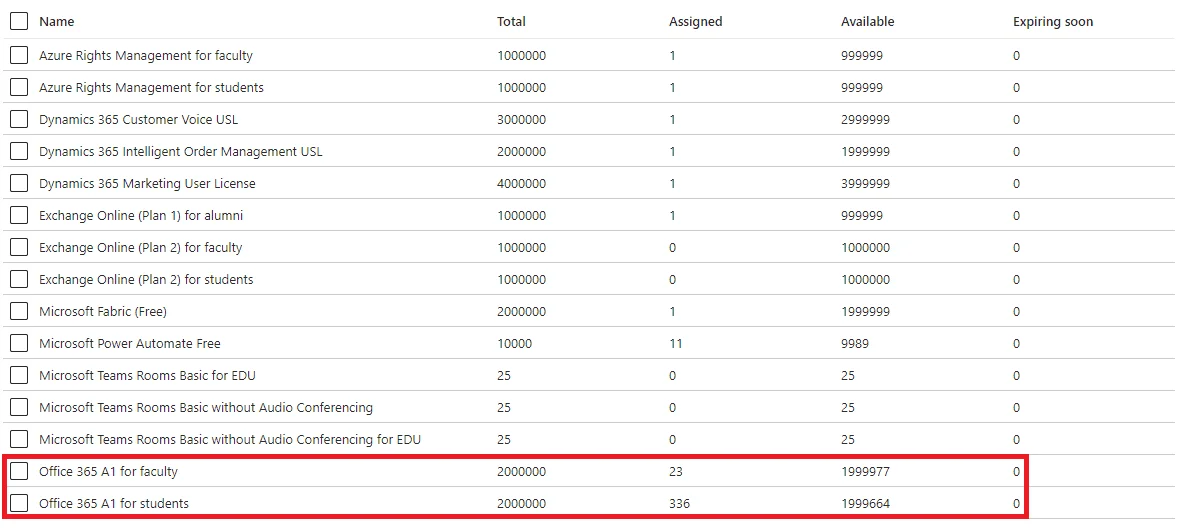
Task: Click Available 999999 for Exchange Plan 1 alumni
Action: coord(862,216)
